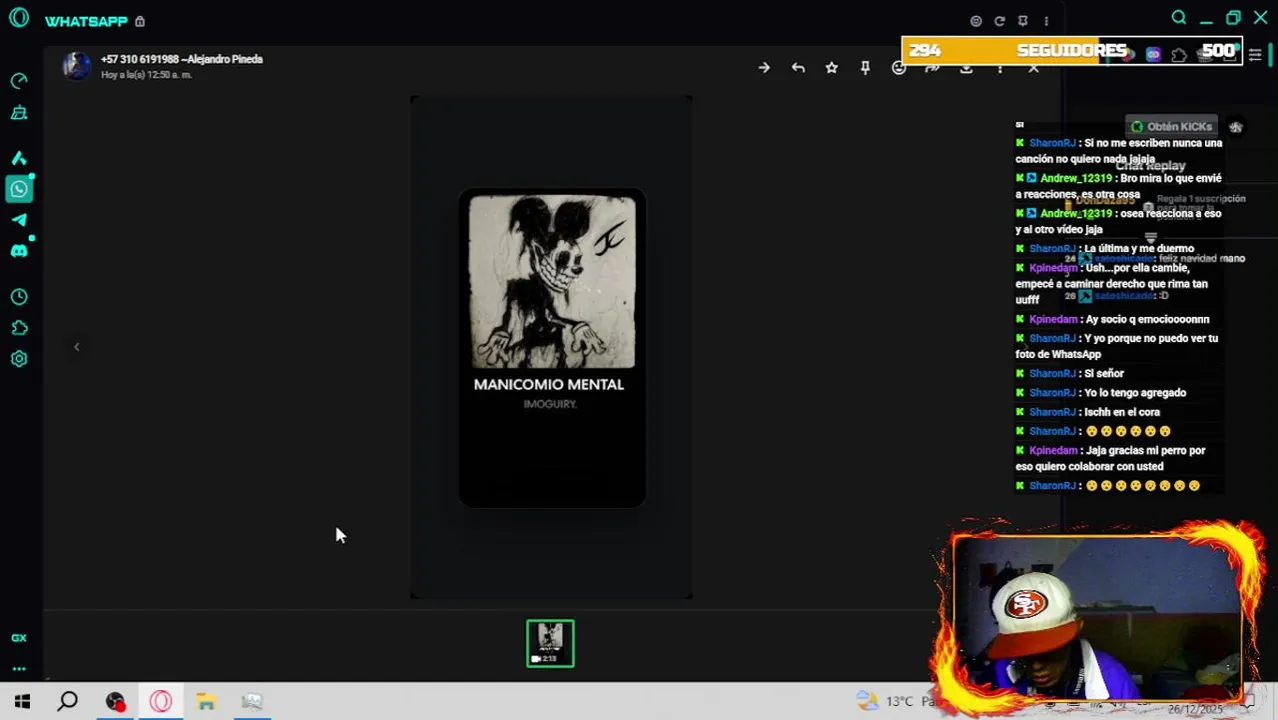Open the Windows Start menu
Screen dimensions: 1278x720
tap(22, 702)
